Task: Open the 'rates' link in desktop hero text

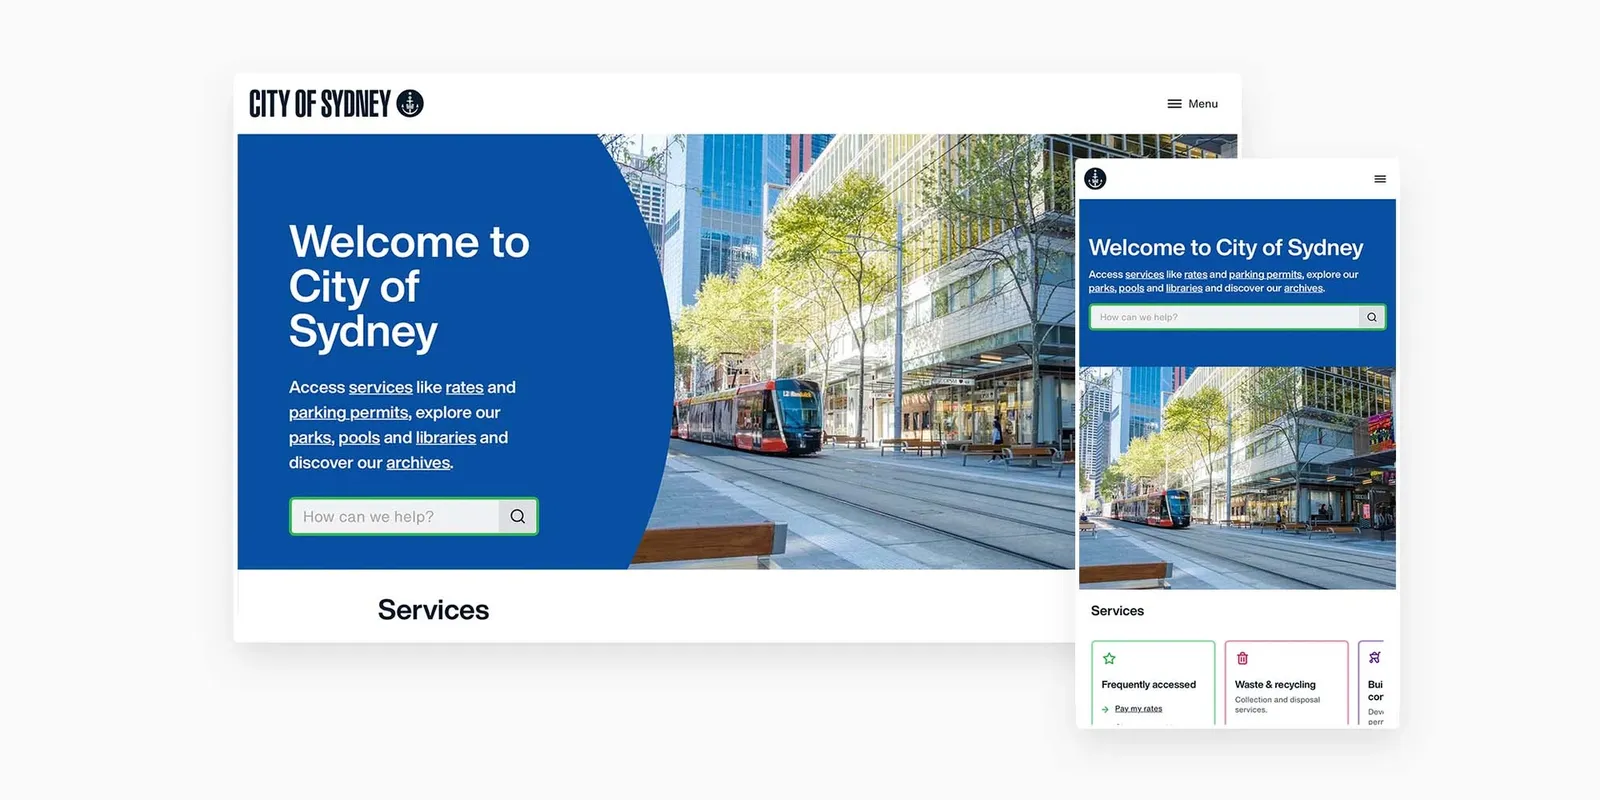Action: click(464, 387)
